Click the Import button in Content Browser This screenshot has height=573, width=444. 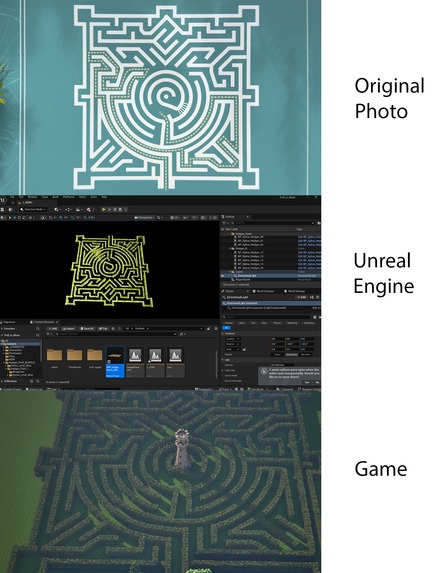pos(69,329)
